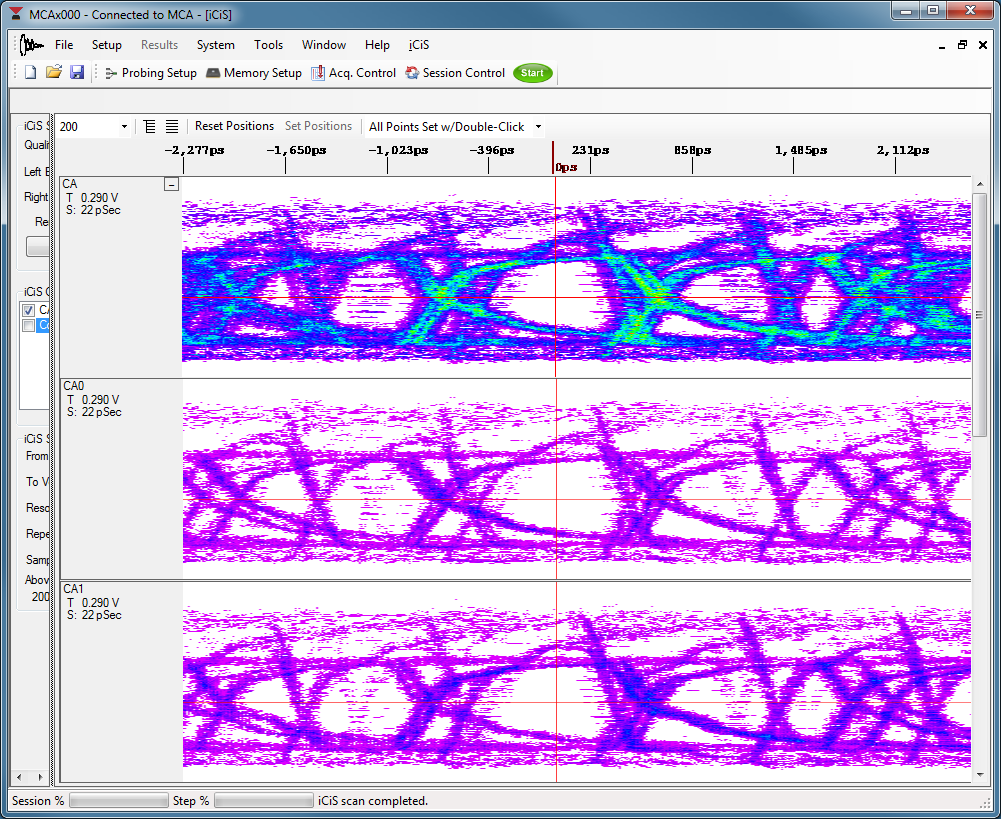
Task: Click the Session % progress bar
Action: click(x=118, y=800)
